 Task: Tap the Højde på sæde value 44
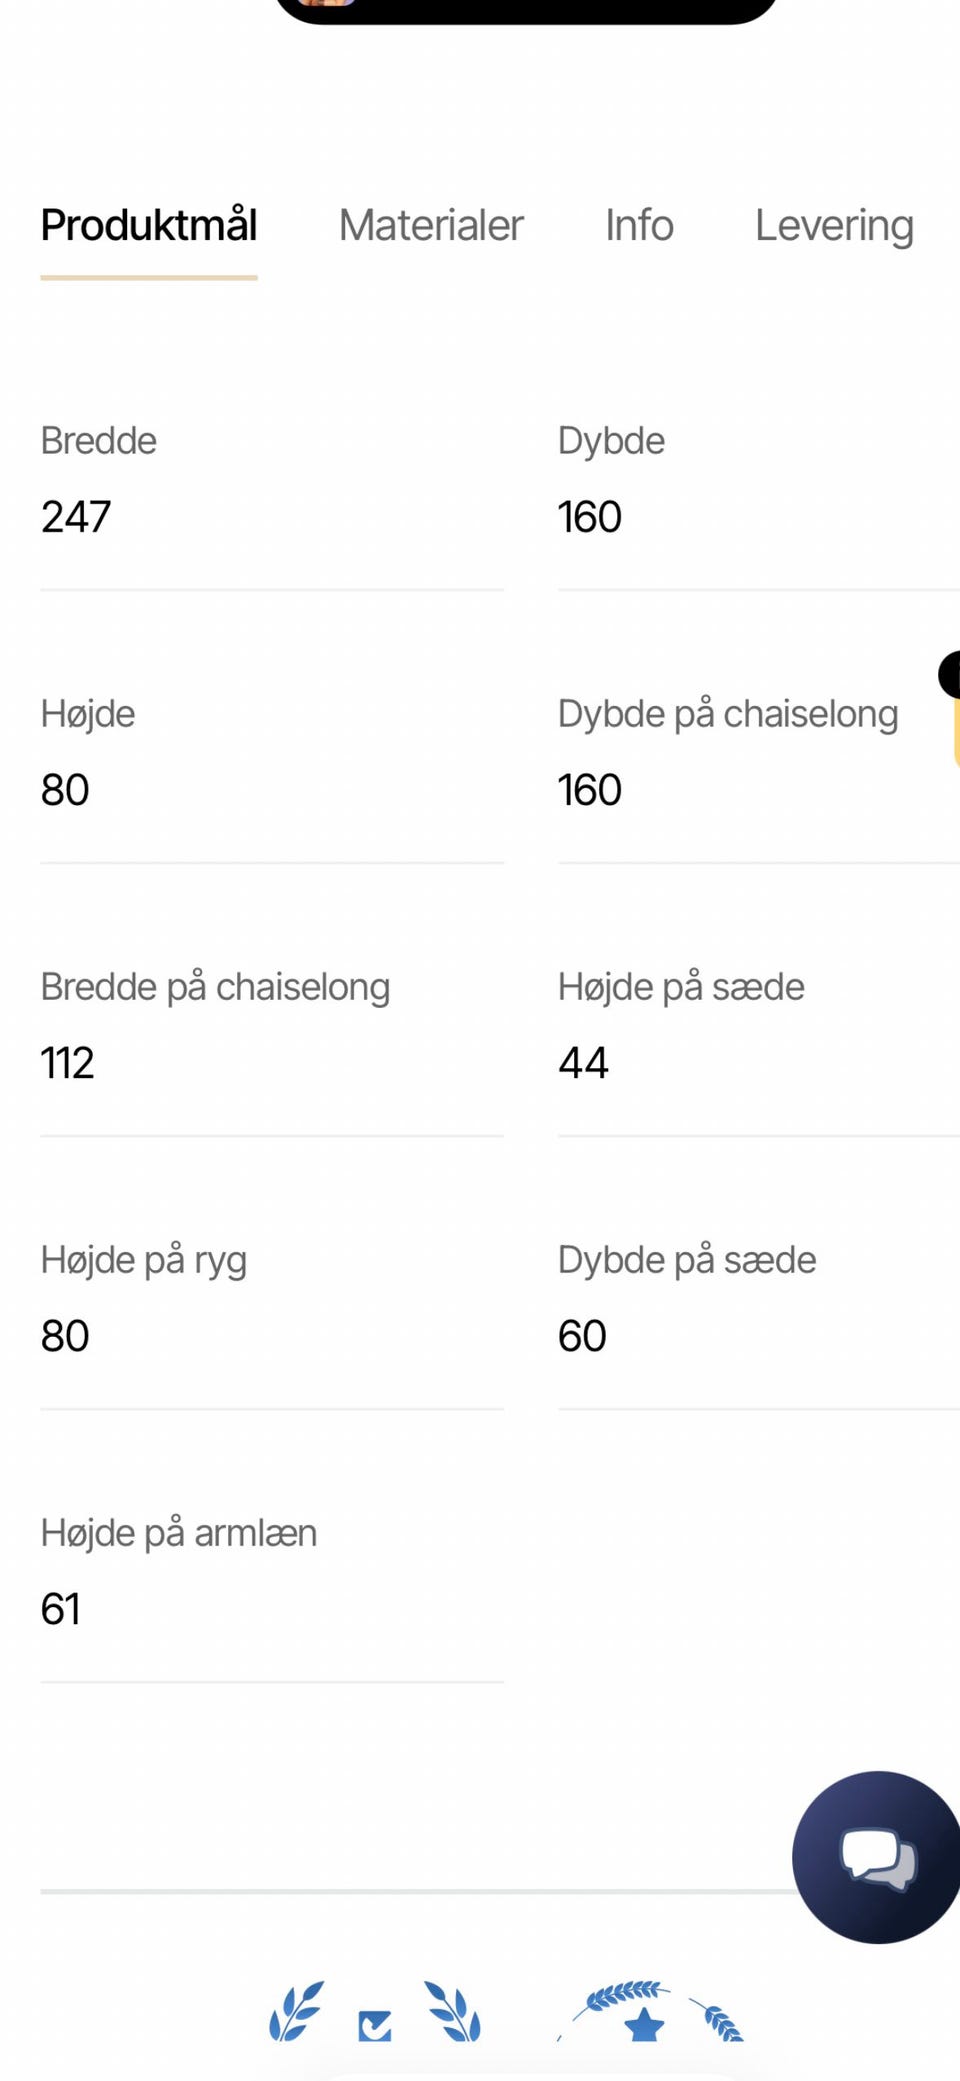click(x=583, y=1063)
